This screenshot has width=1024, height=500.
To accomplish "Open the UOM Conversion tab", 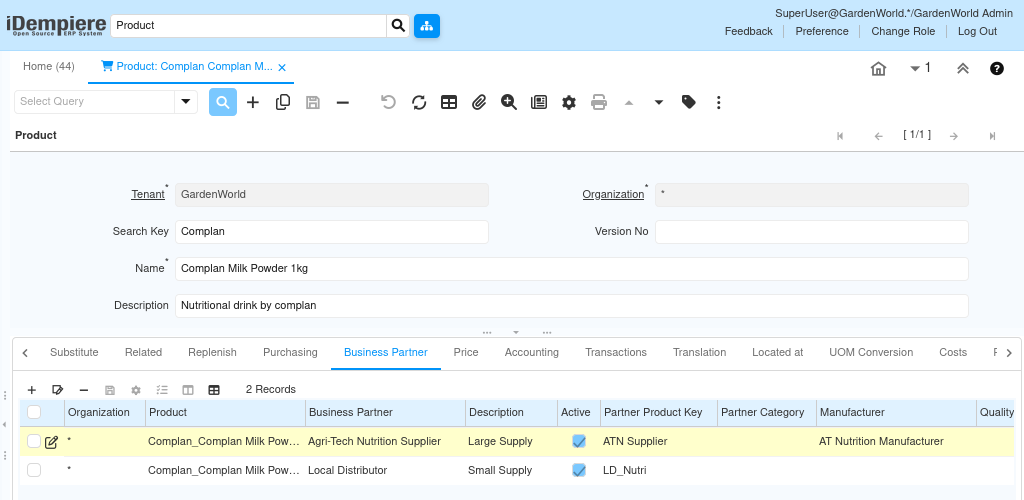I will click(871, 352).
